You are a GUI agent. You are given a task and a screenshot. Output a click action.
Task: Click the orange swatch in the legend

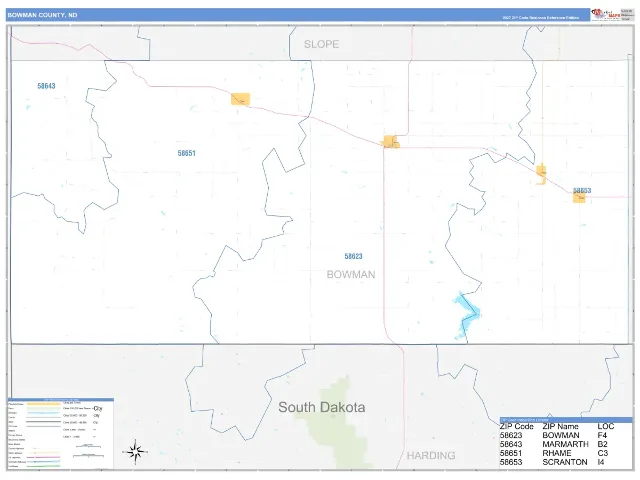[44, 404]
